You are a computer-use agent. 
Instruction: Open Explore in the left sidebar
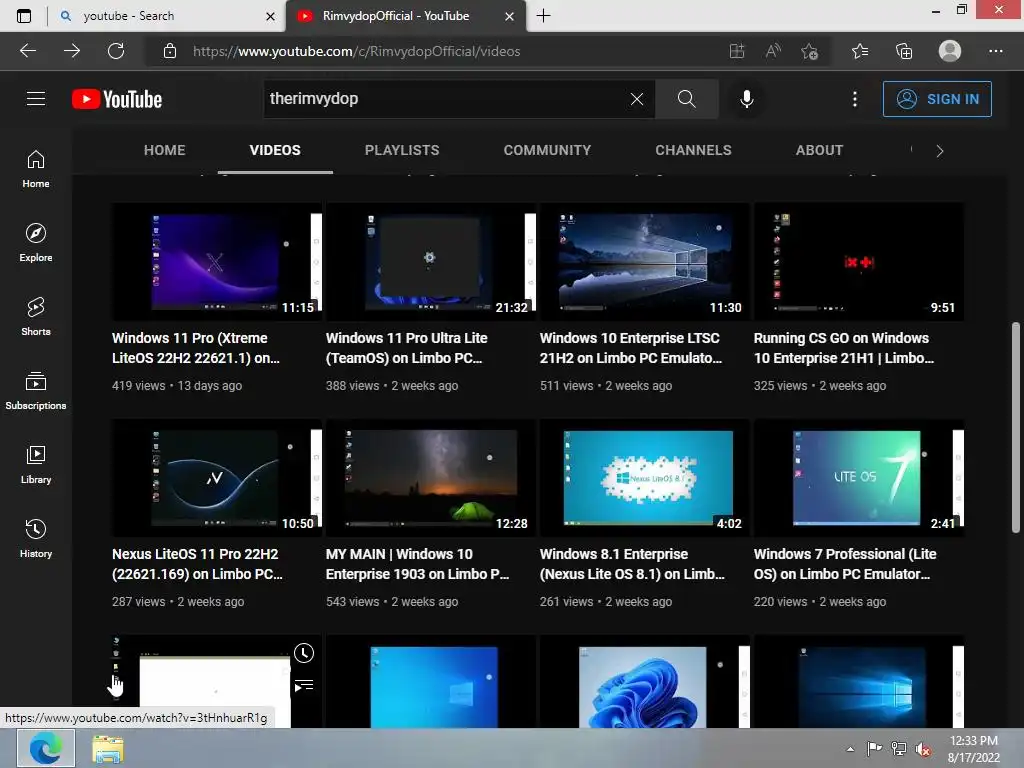(36, 243)
